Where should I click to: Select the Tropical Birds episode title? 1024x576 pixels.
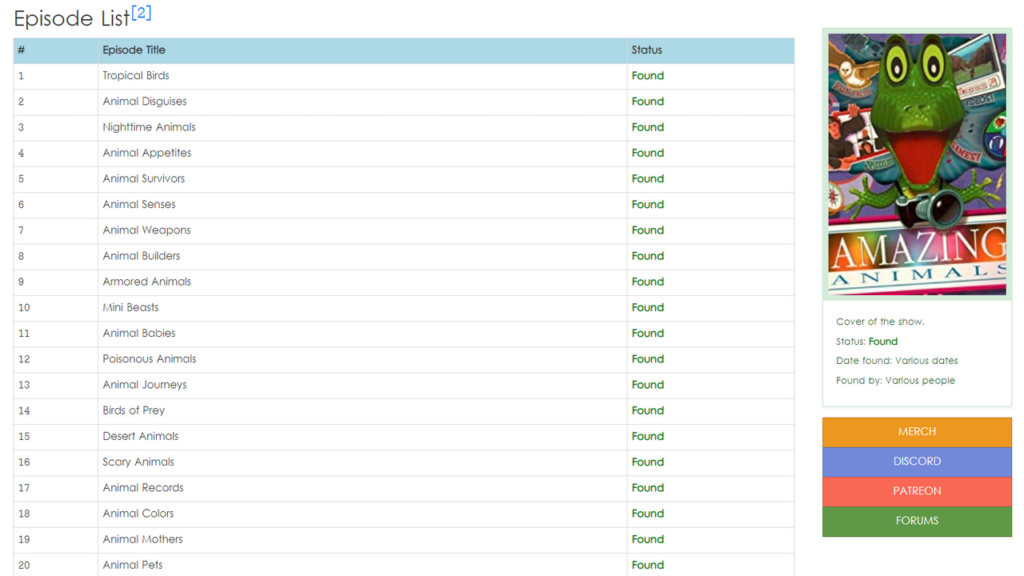coord(136,76)
